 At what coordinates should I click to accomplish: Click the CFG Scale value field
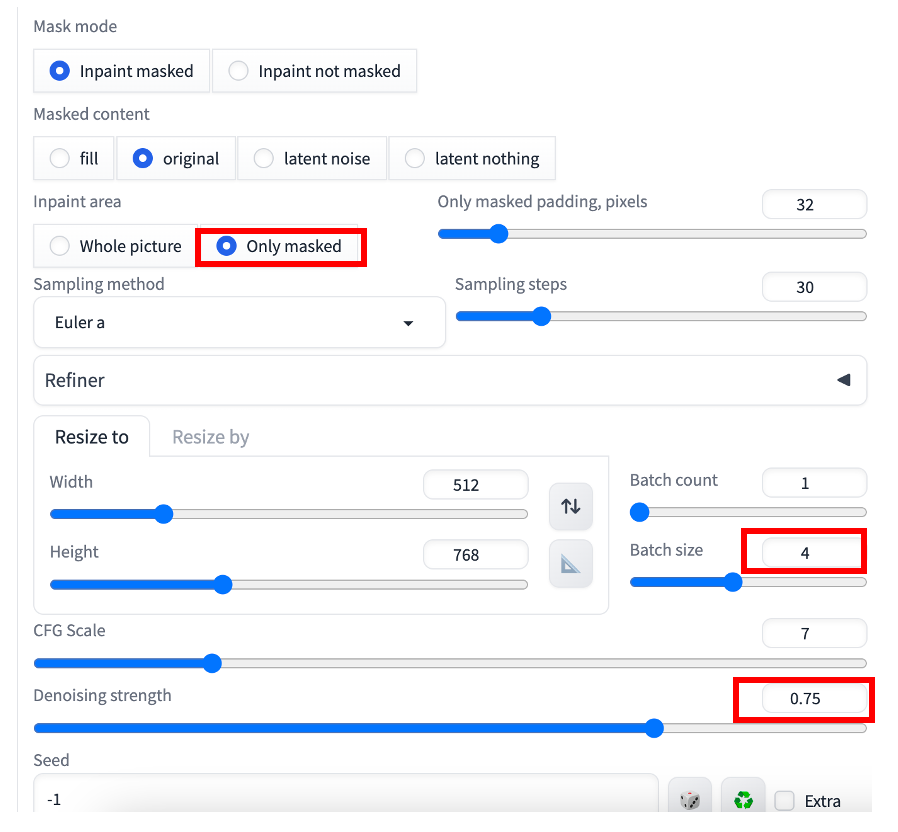[x=814, y=633]
